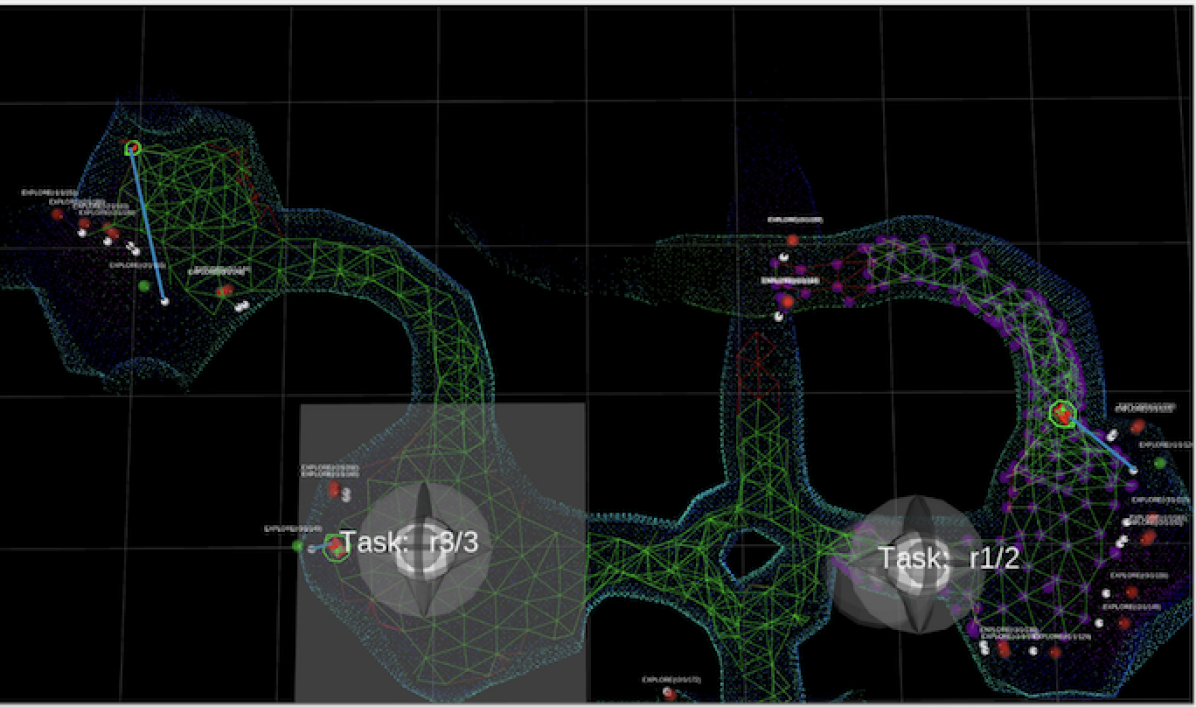Select the "Task: r3/3" label

[410, 542]
